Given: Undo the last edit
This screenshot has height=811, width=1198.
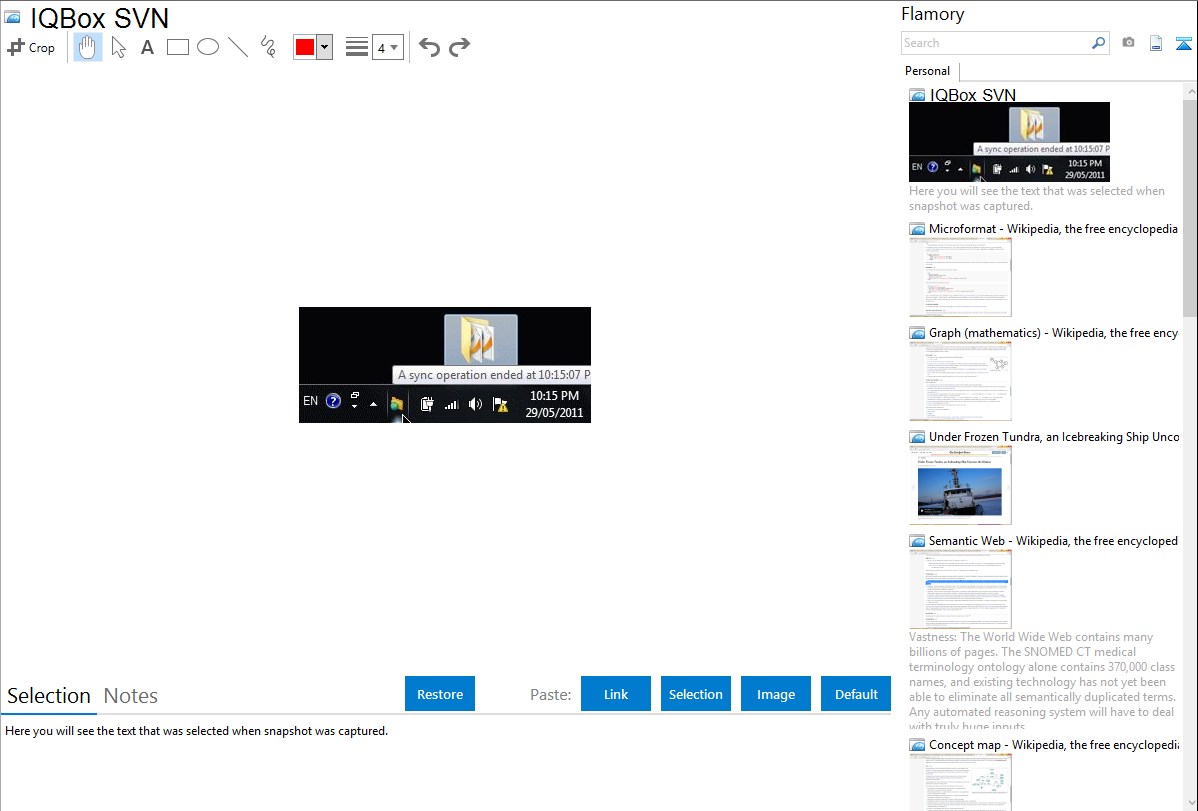Looking at the screenshot, I should (x=429, y=47).
